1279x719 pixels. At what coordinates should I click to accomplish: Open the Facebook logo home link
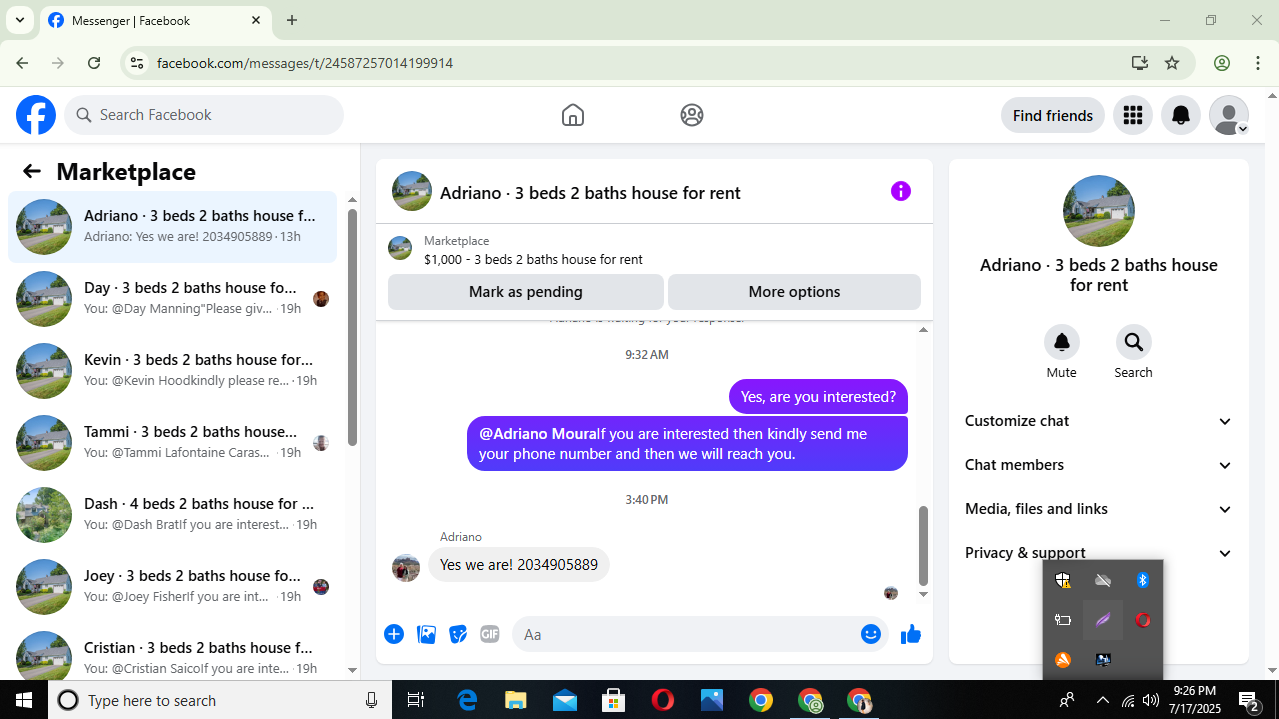click(36, 115)
